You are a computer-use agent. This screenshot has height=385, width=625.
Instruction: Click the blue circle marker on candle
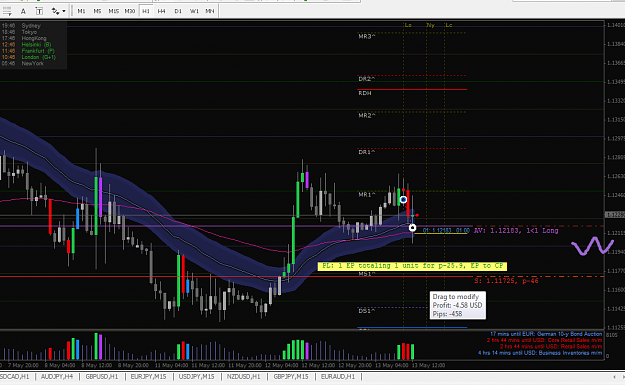(x=403, y=199)
